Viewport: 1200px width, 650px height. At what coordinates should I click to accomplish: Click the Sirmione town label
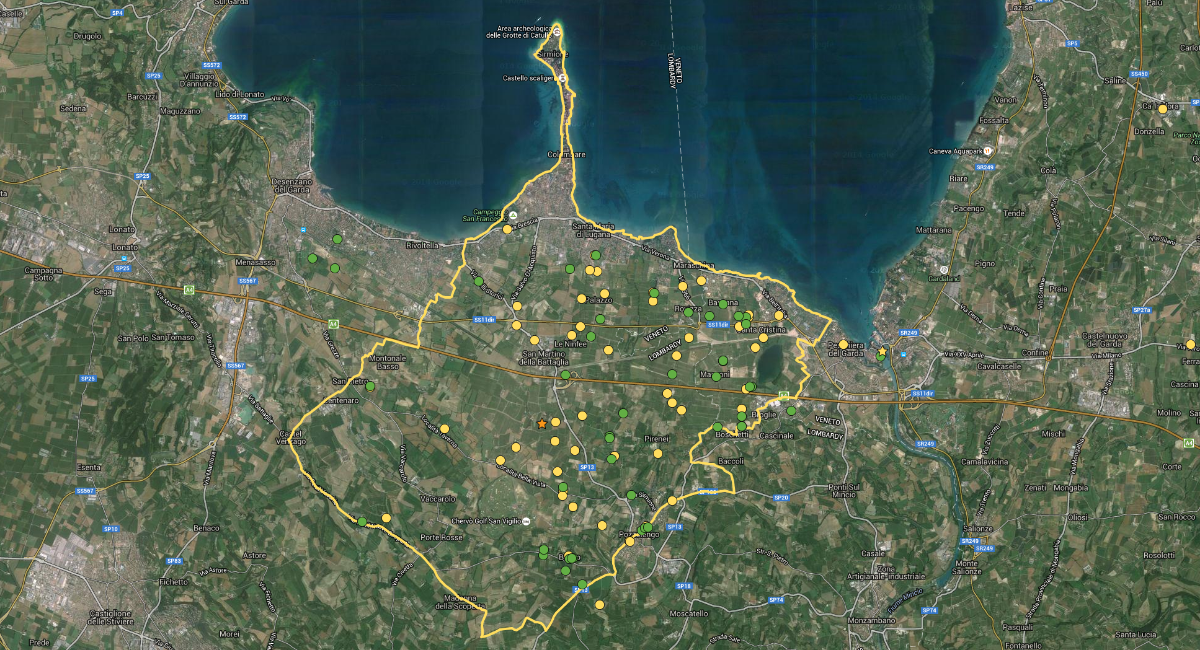[552, 54]
